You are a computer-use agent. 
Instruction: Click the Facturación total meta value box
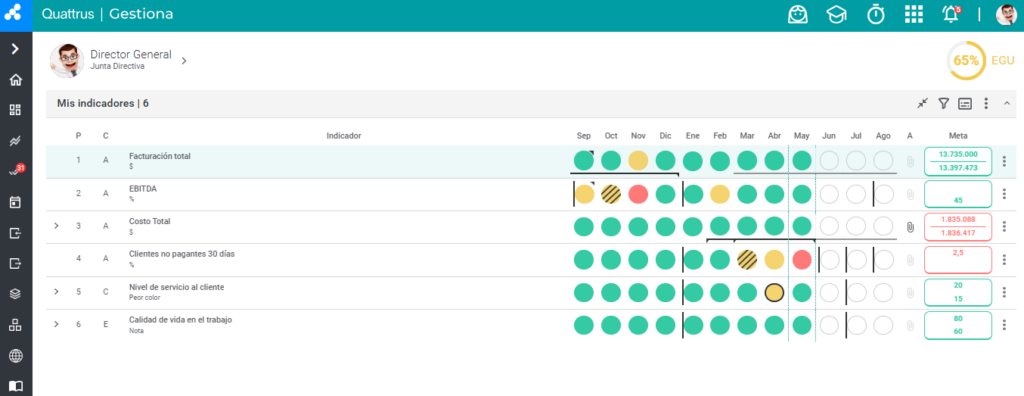(x=958, y=161)
